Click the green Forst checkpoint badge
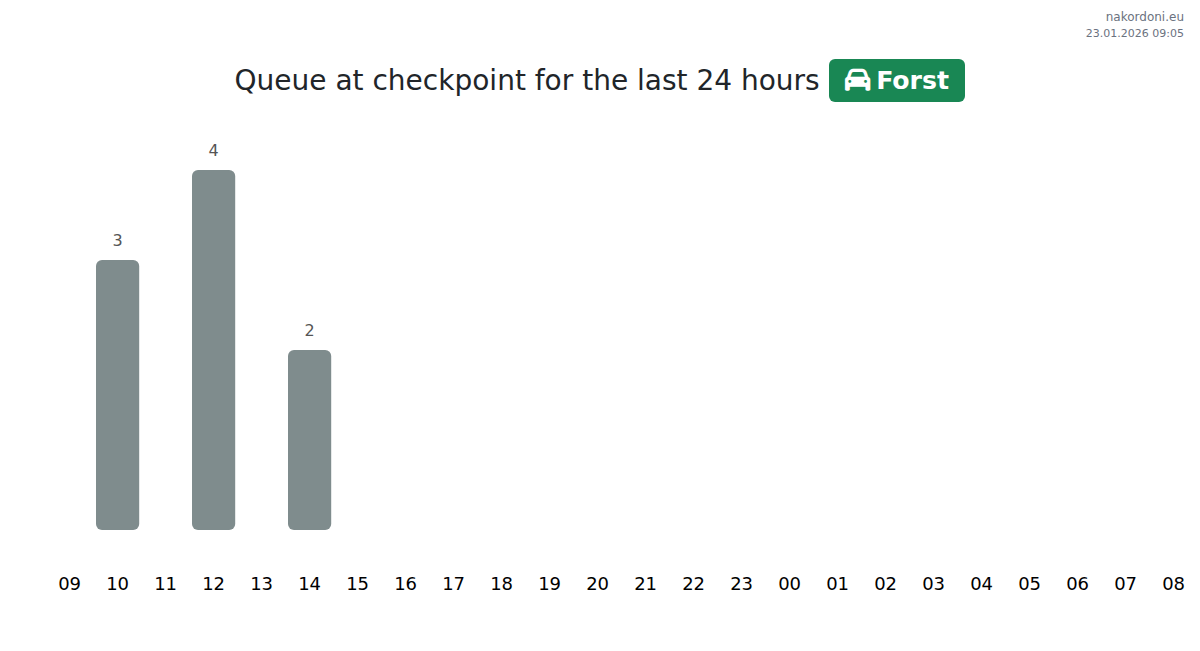1200x651 pixels. pos(896,80)
